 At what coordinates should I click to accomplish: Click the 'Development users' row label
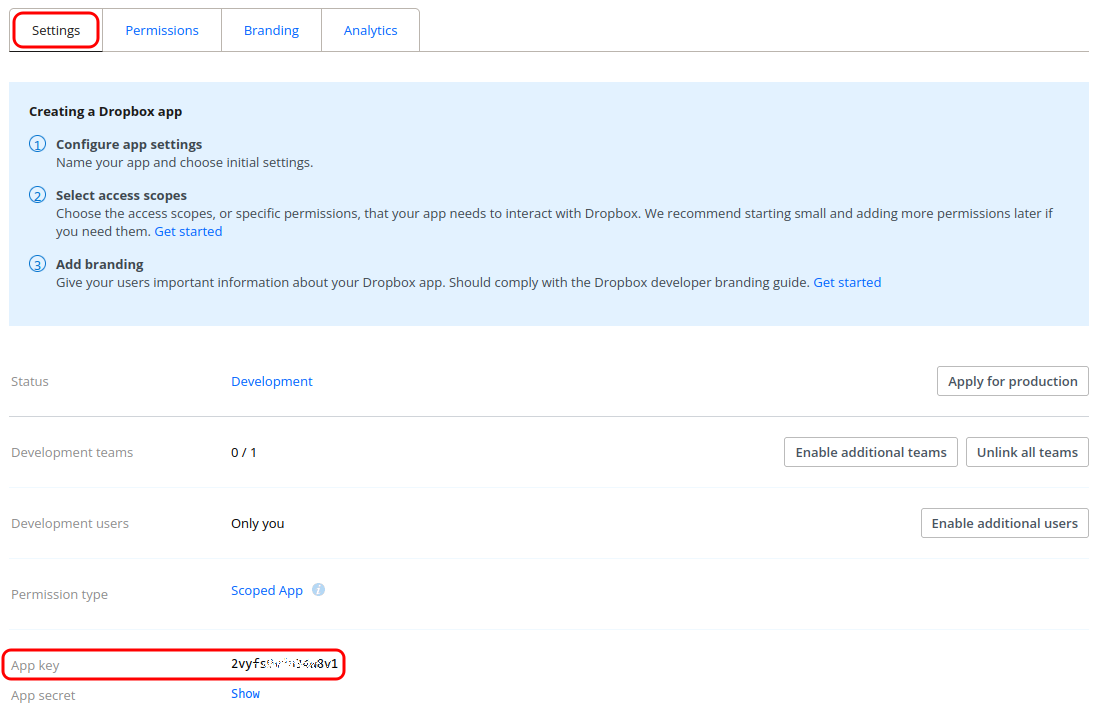point(70,524)
